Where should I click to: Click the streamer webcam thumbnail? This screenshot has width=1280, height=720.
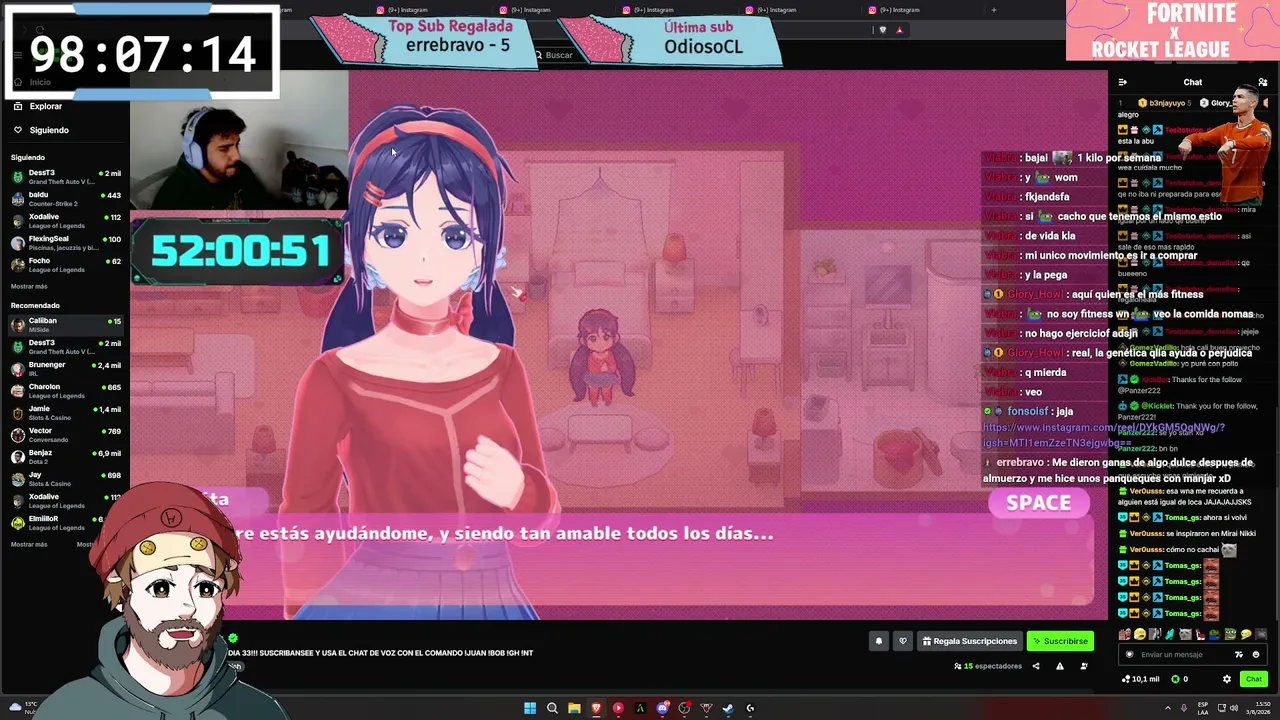[238, 139]
